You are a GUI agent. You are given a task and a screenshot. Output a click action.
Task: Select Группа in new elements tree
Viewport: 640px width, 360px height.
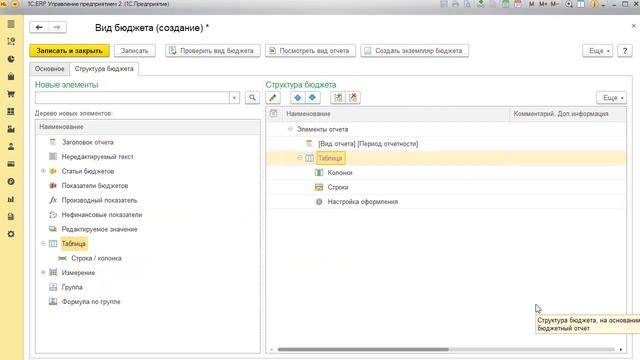(72, 287)
